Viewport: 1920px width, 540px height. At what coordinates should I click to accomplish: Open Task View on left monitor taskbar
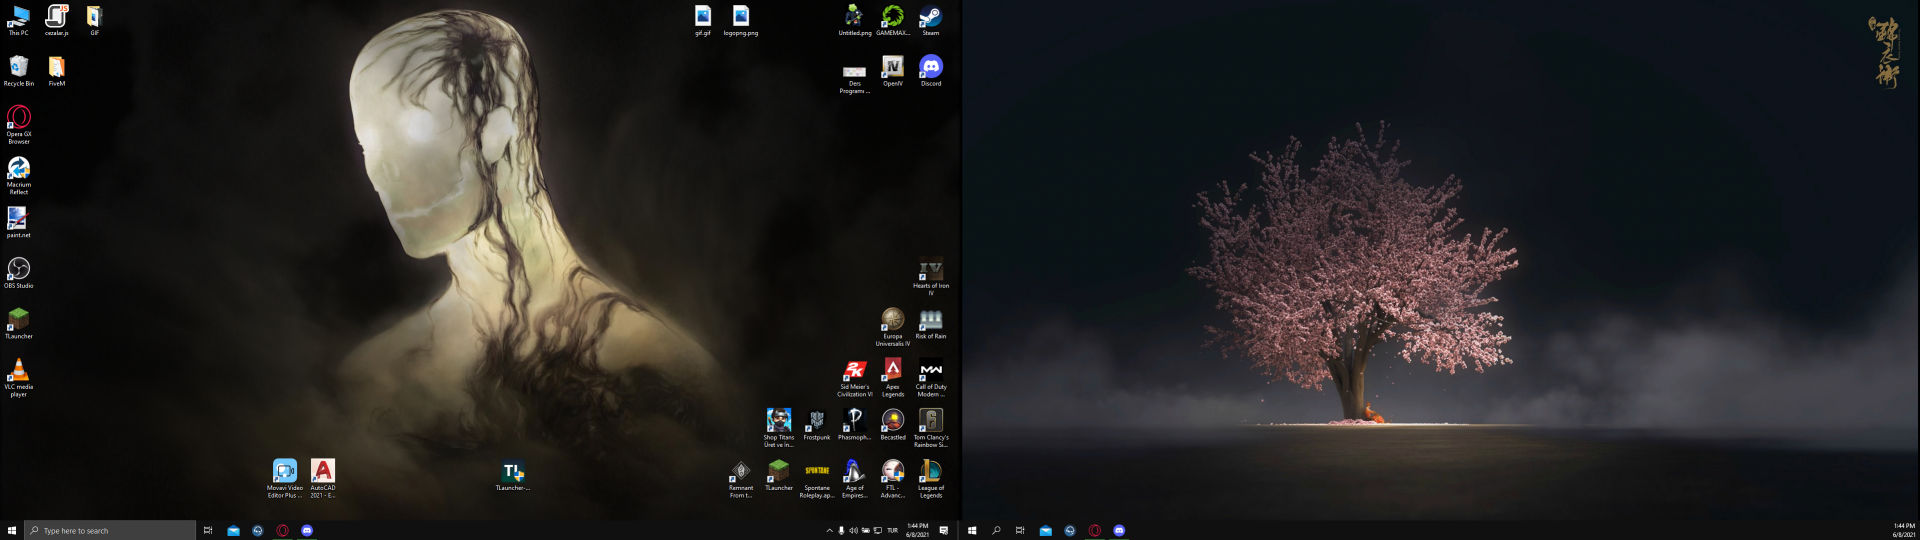(208, 530)
